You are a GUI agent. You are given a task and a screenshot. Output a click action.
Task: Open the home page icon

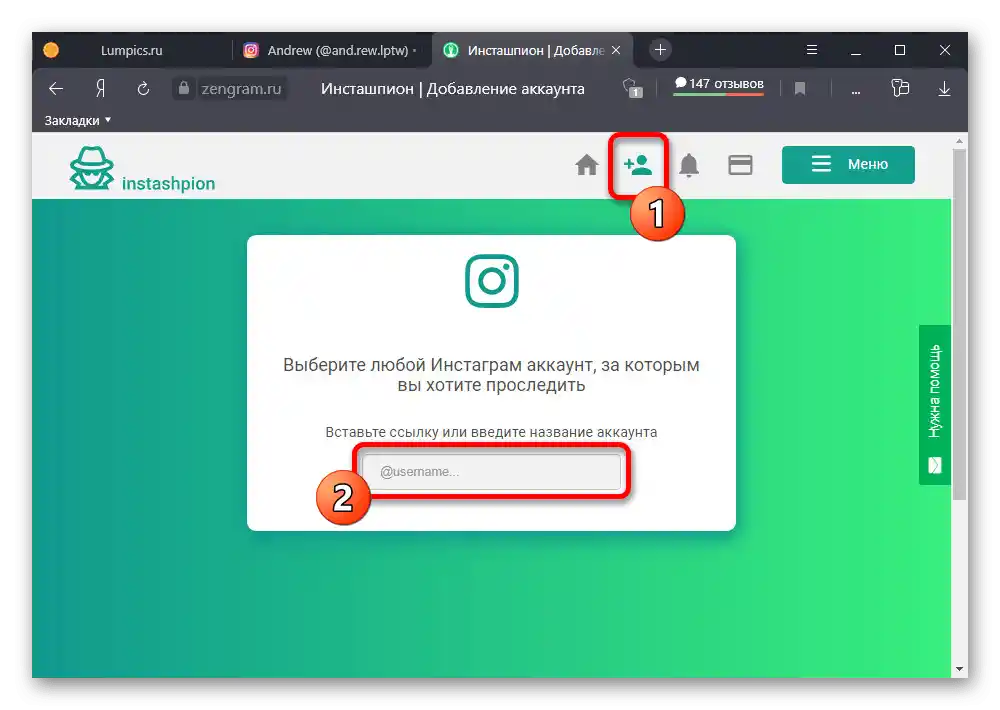tap(587, 165)
